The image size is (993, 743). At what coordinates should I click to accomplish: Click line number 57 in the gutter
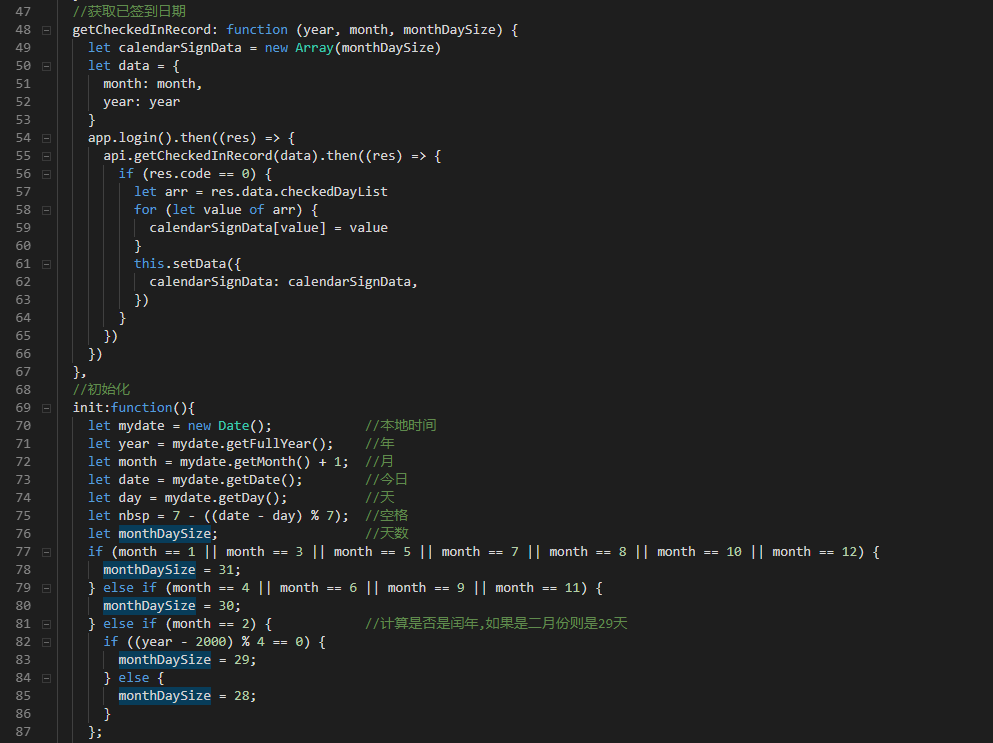23,191
